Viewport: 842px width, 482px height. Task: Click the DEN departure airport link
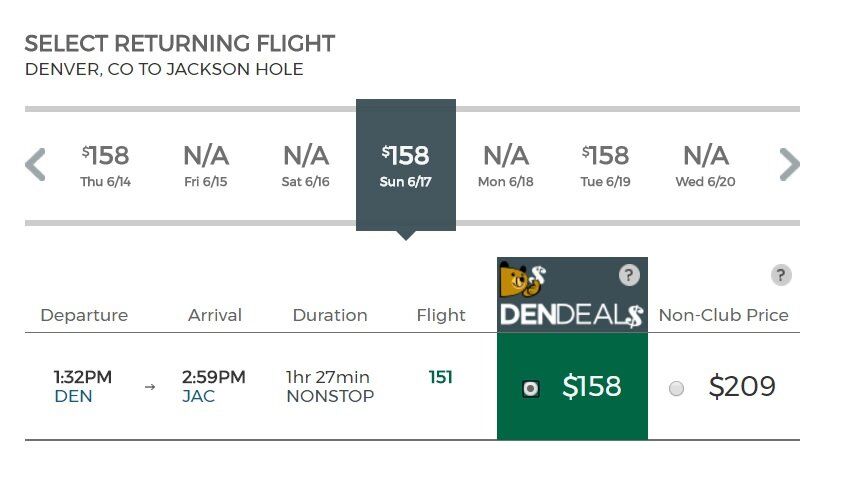(74, 396)
